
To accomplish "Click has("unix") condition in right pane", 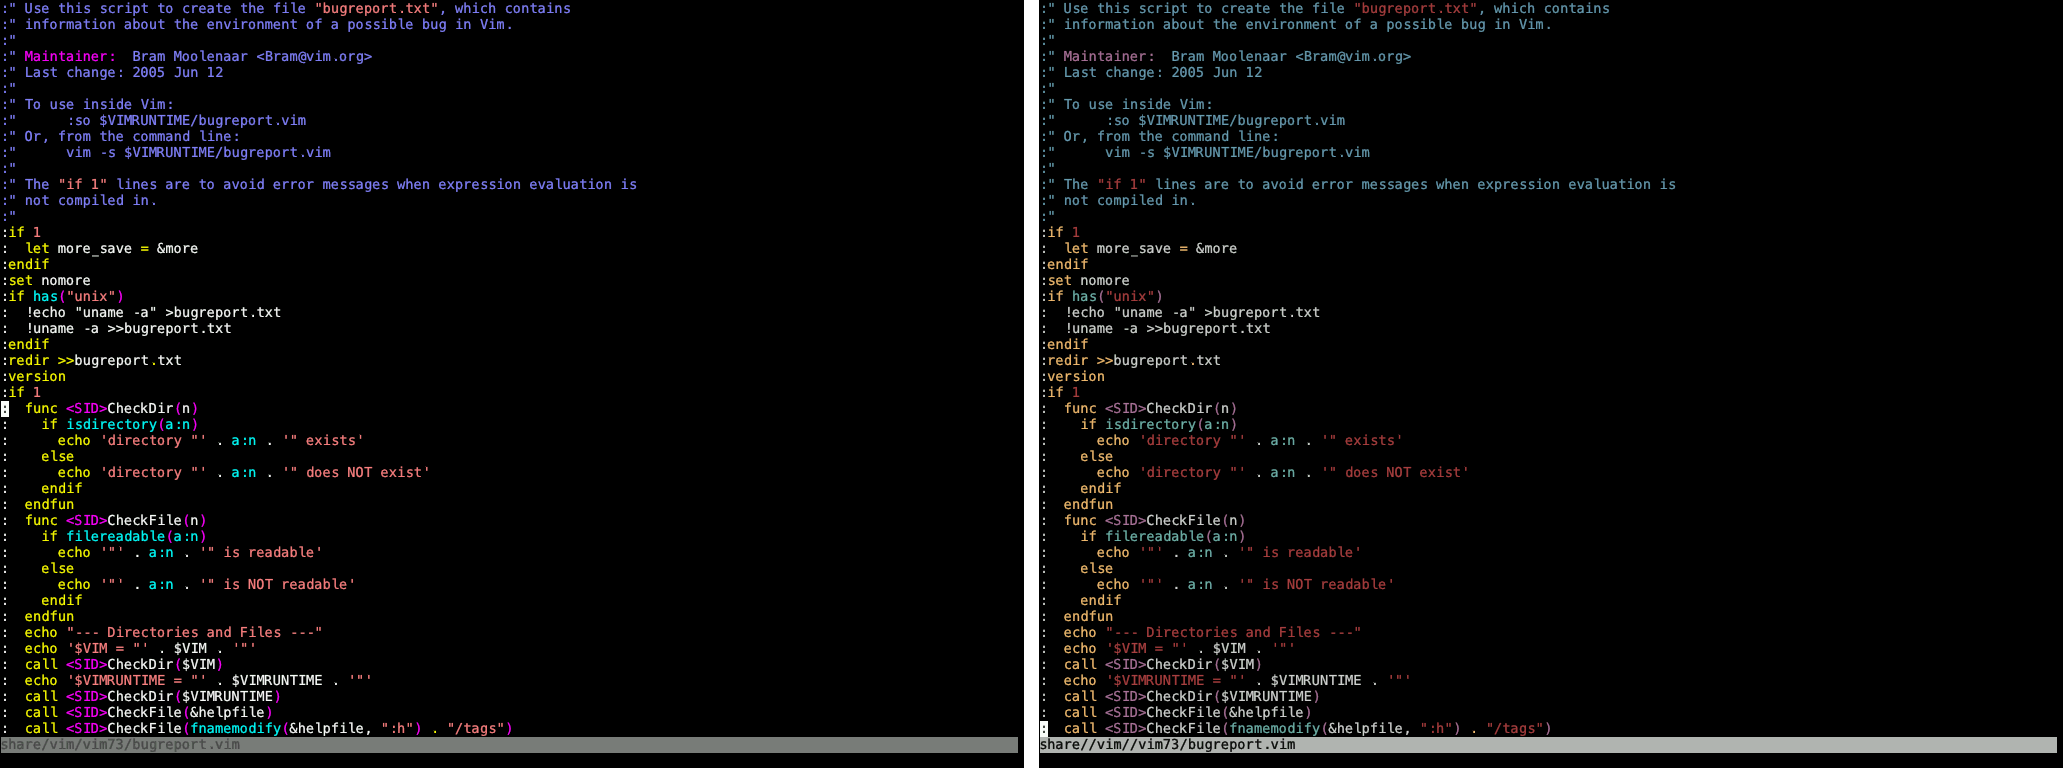I will (x=1117, y=297).
